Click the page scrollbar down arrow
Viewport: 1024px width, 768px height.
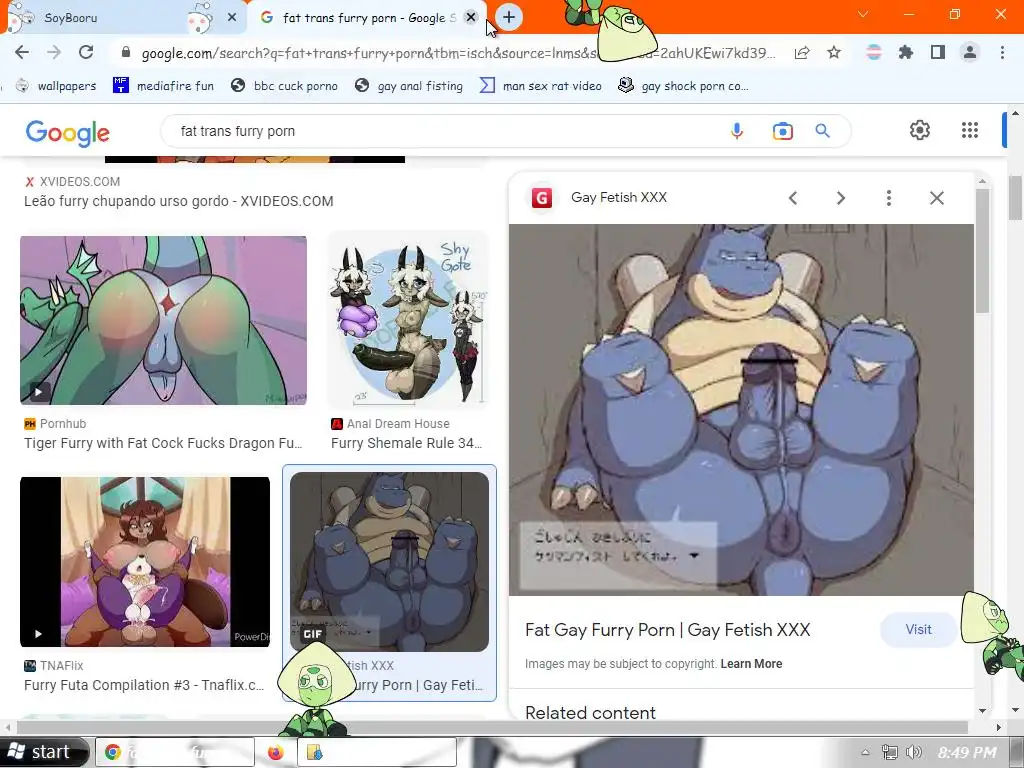pos(1016,710)
